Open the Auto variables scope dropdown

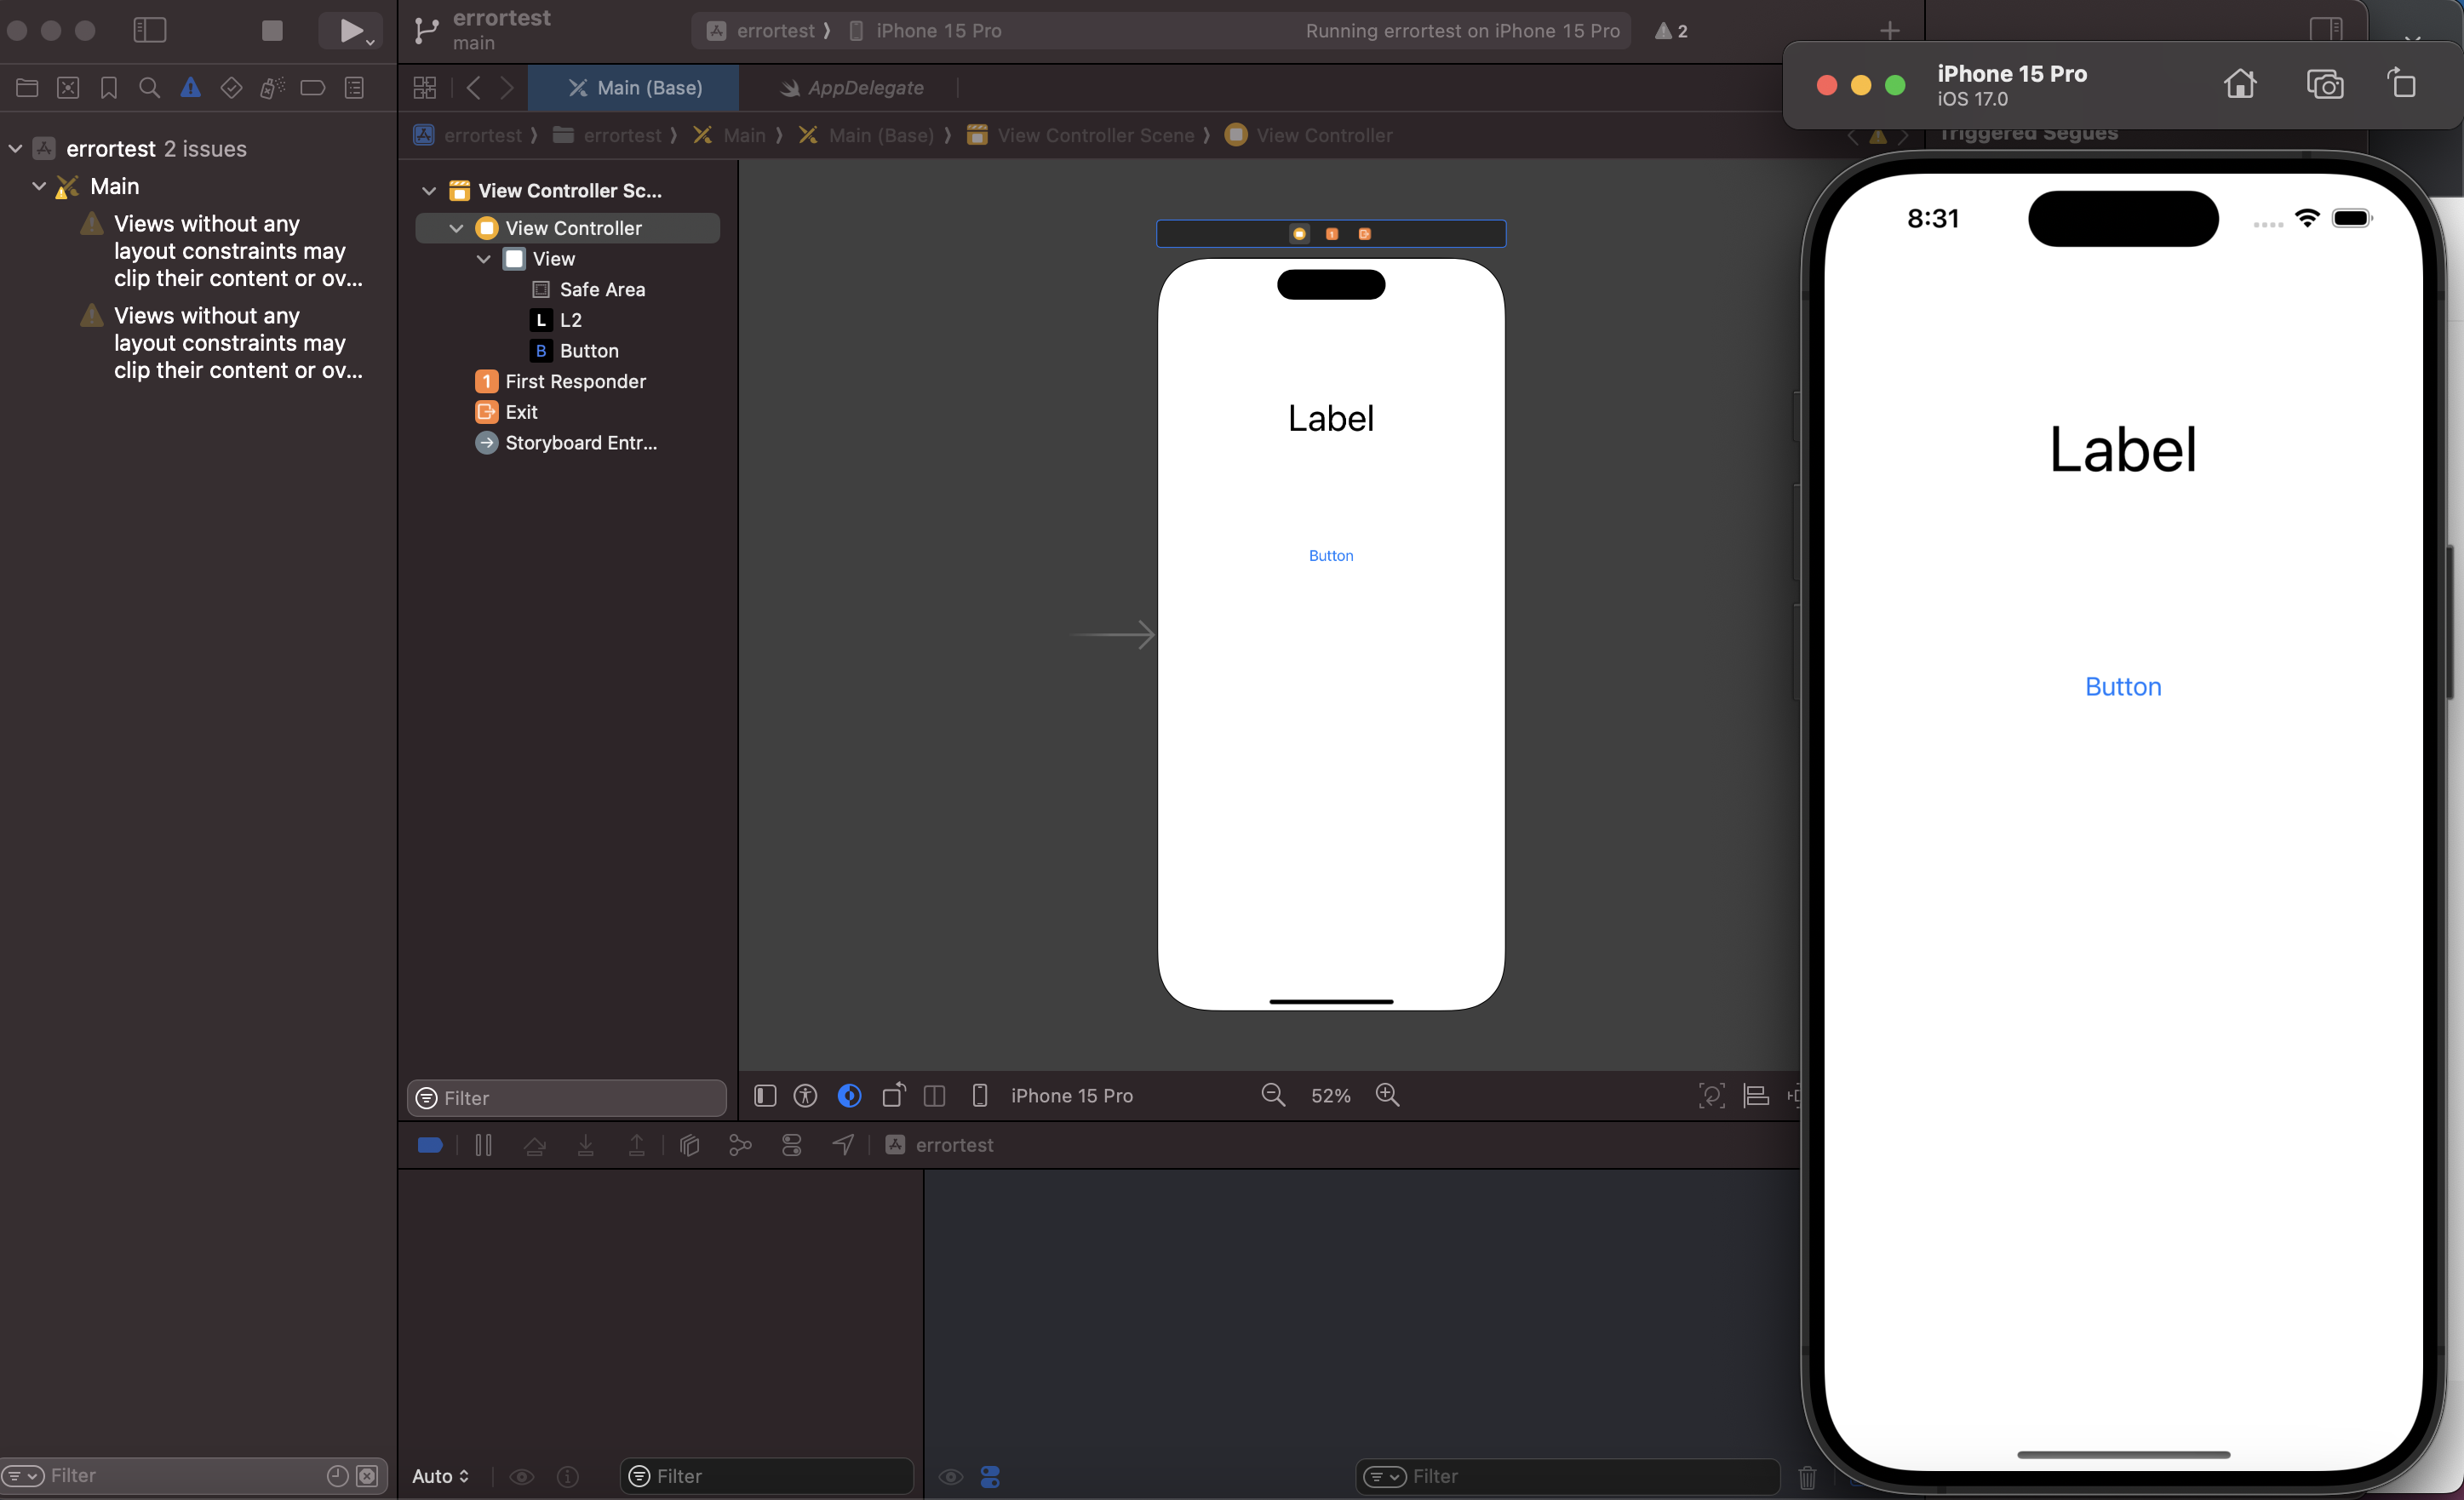click(x=440, y=1476)
